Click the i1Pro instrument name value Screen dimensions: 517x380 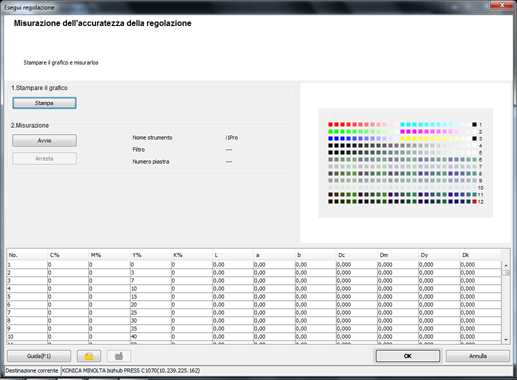tap(232, 138)
